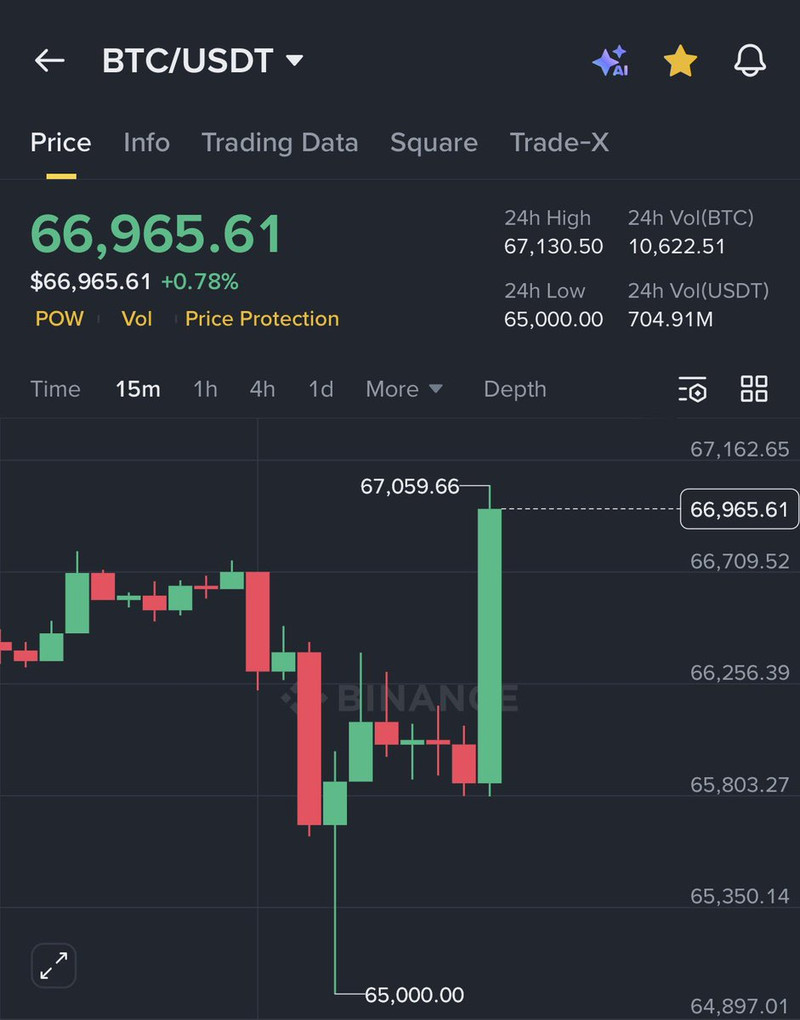This screenshot has height=1020, width=800.
Task: Open chart indicator settings icon
Action: tap(692, 389)
